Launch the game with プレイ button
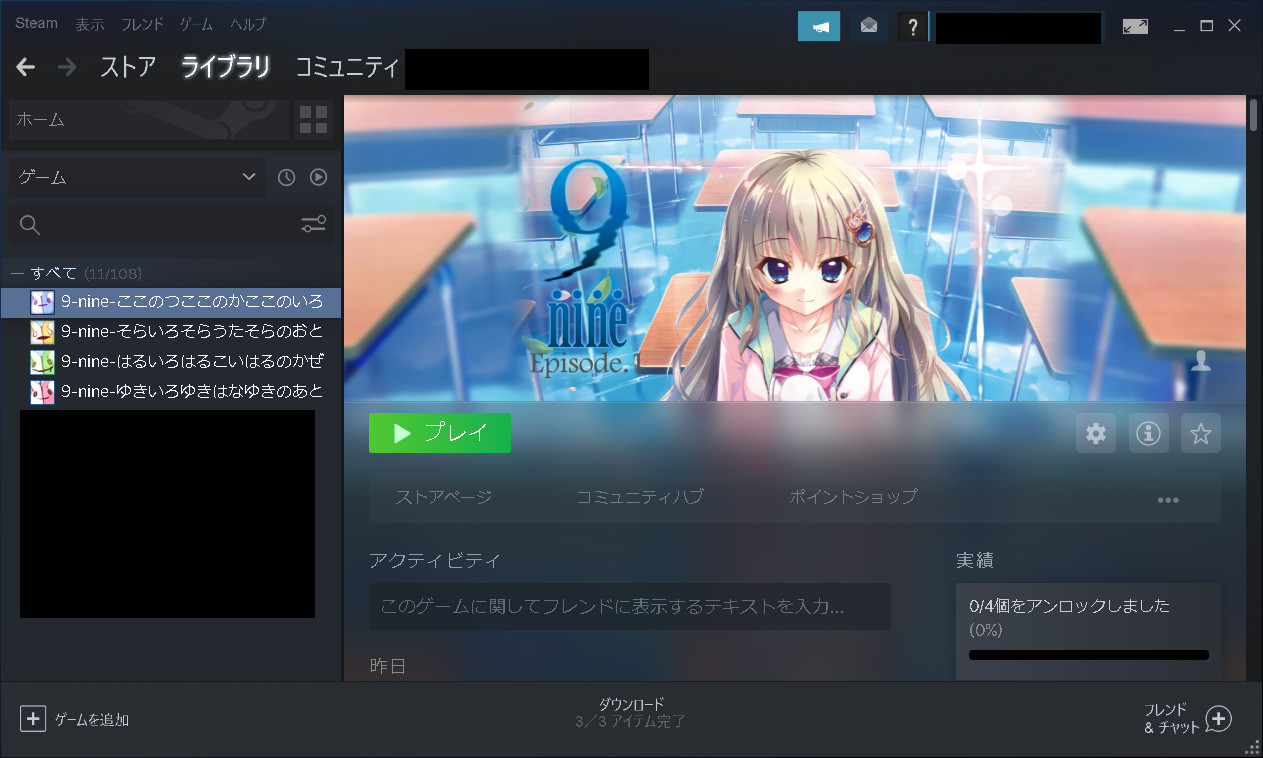Viewport: 1263px width, 758px height. click(440, 433)
